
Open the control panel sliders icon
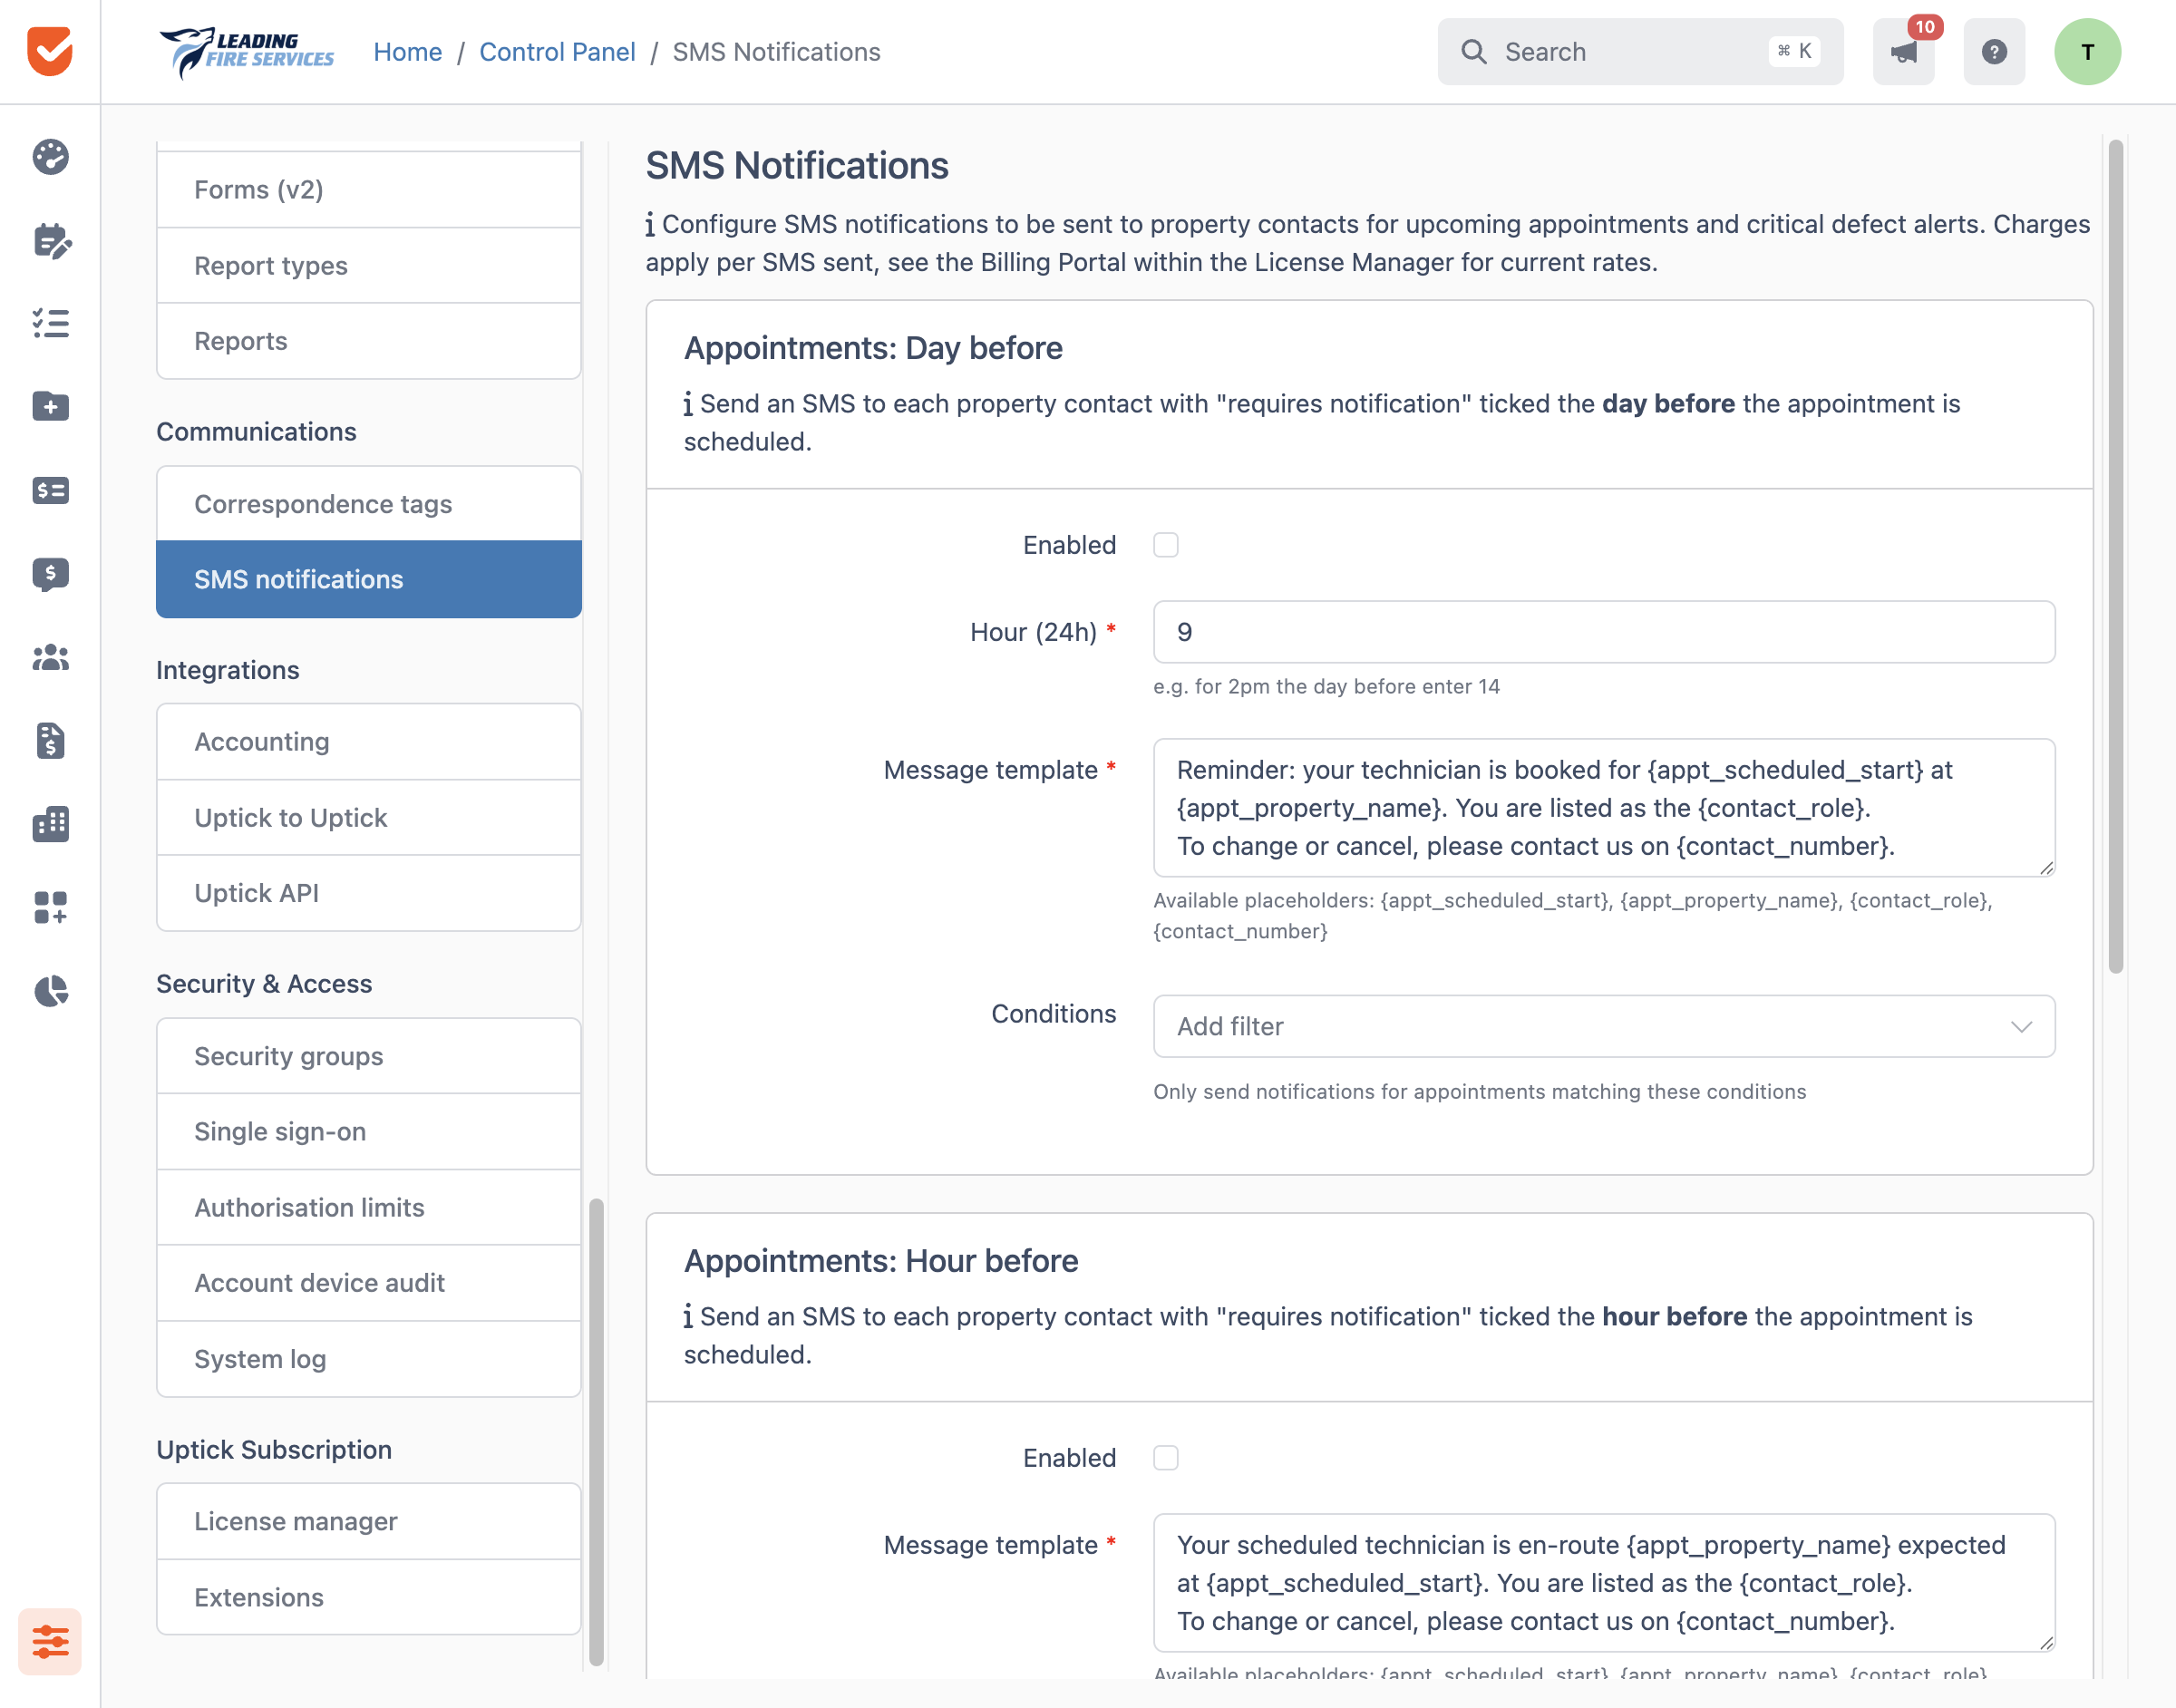click(50, 1641)
